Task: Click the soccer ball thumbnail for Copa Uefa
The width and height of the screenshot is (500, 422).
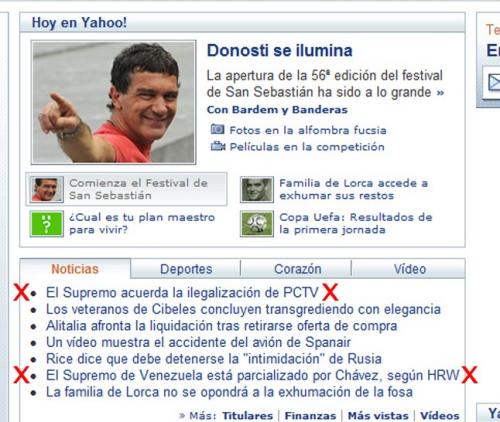Action: (x=257, y=224)
